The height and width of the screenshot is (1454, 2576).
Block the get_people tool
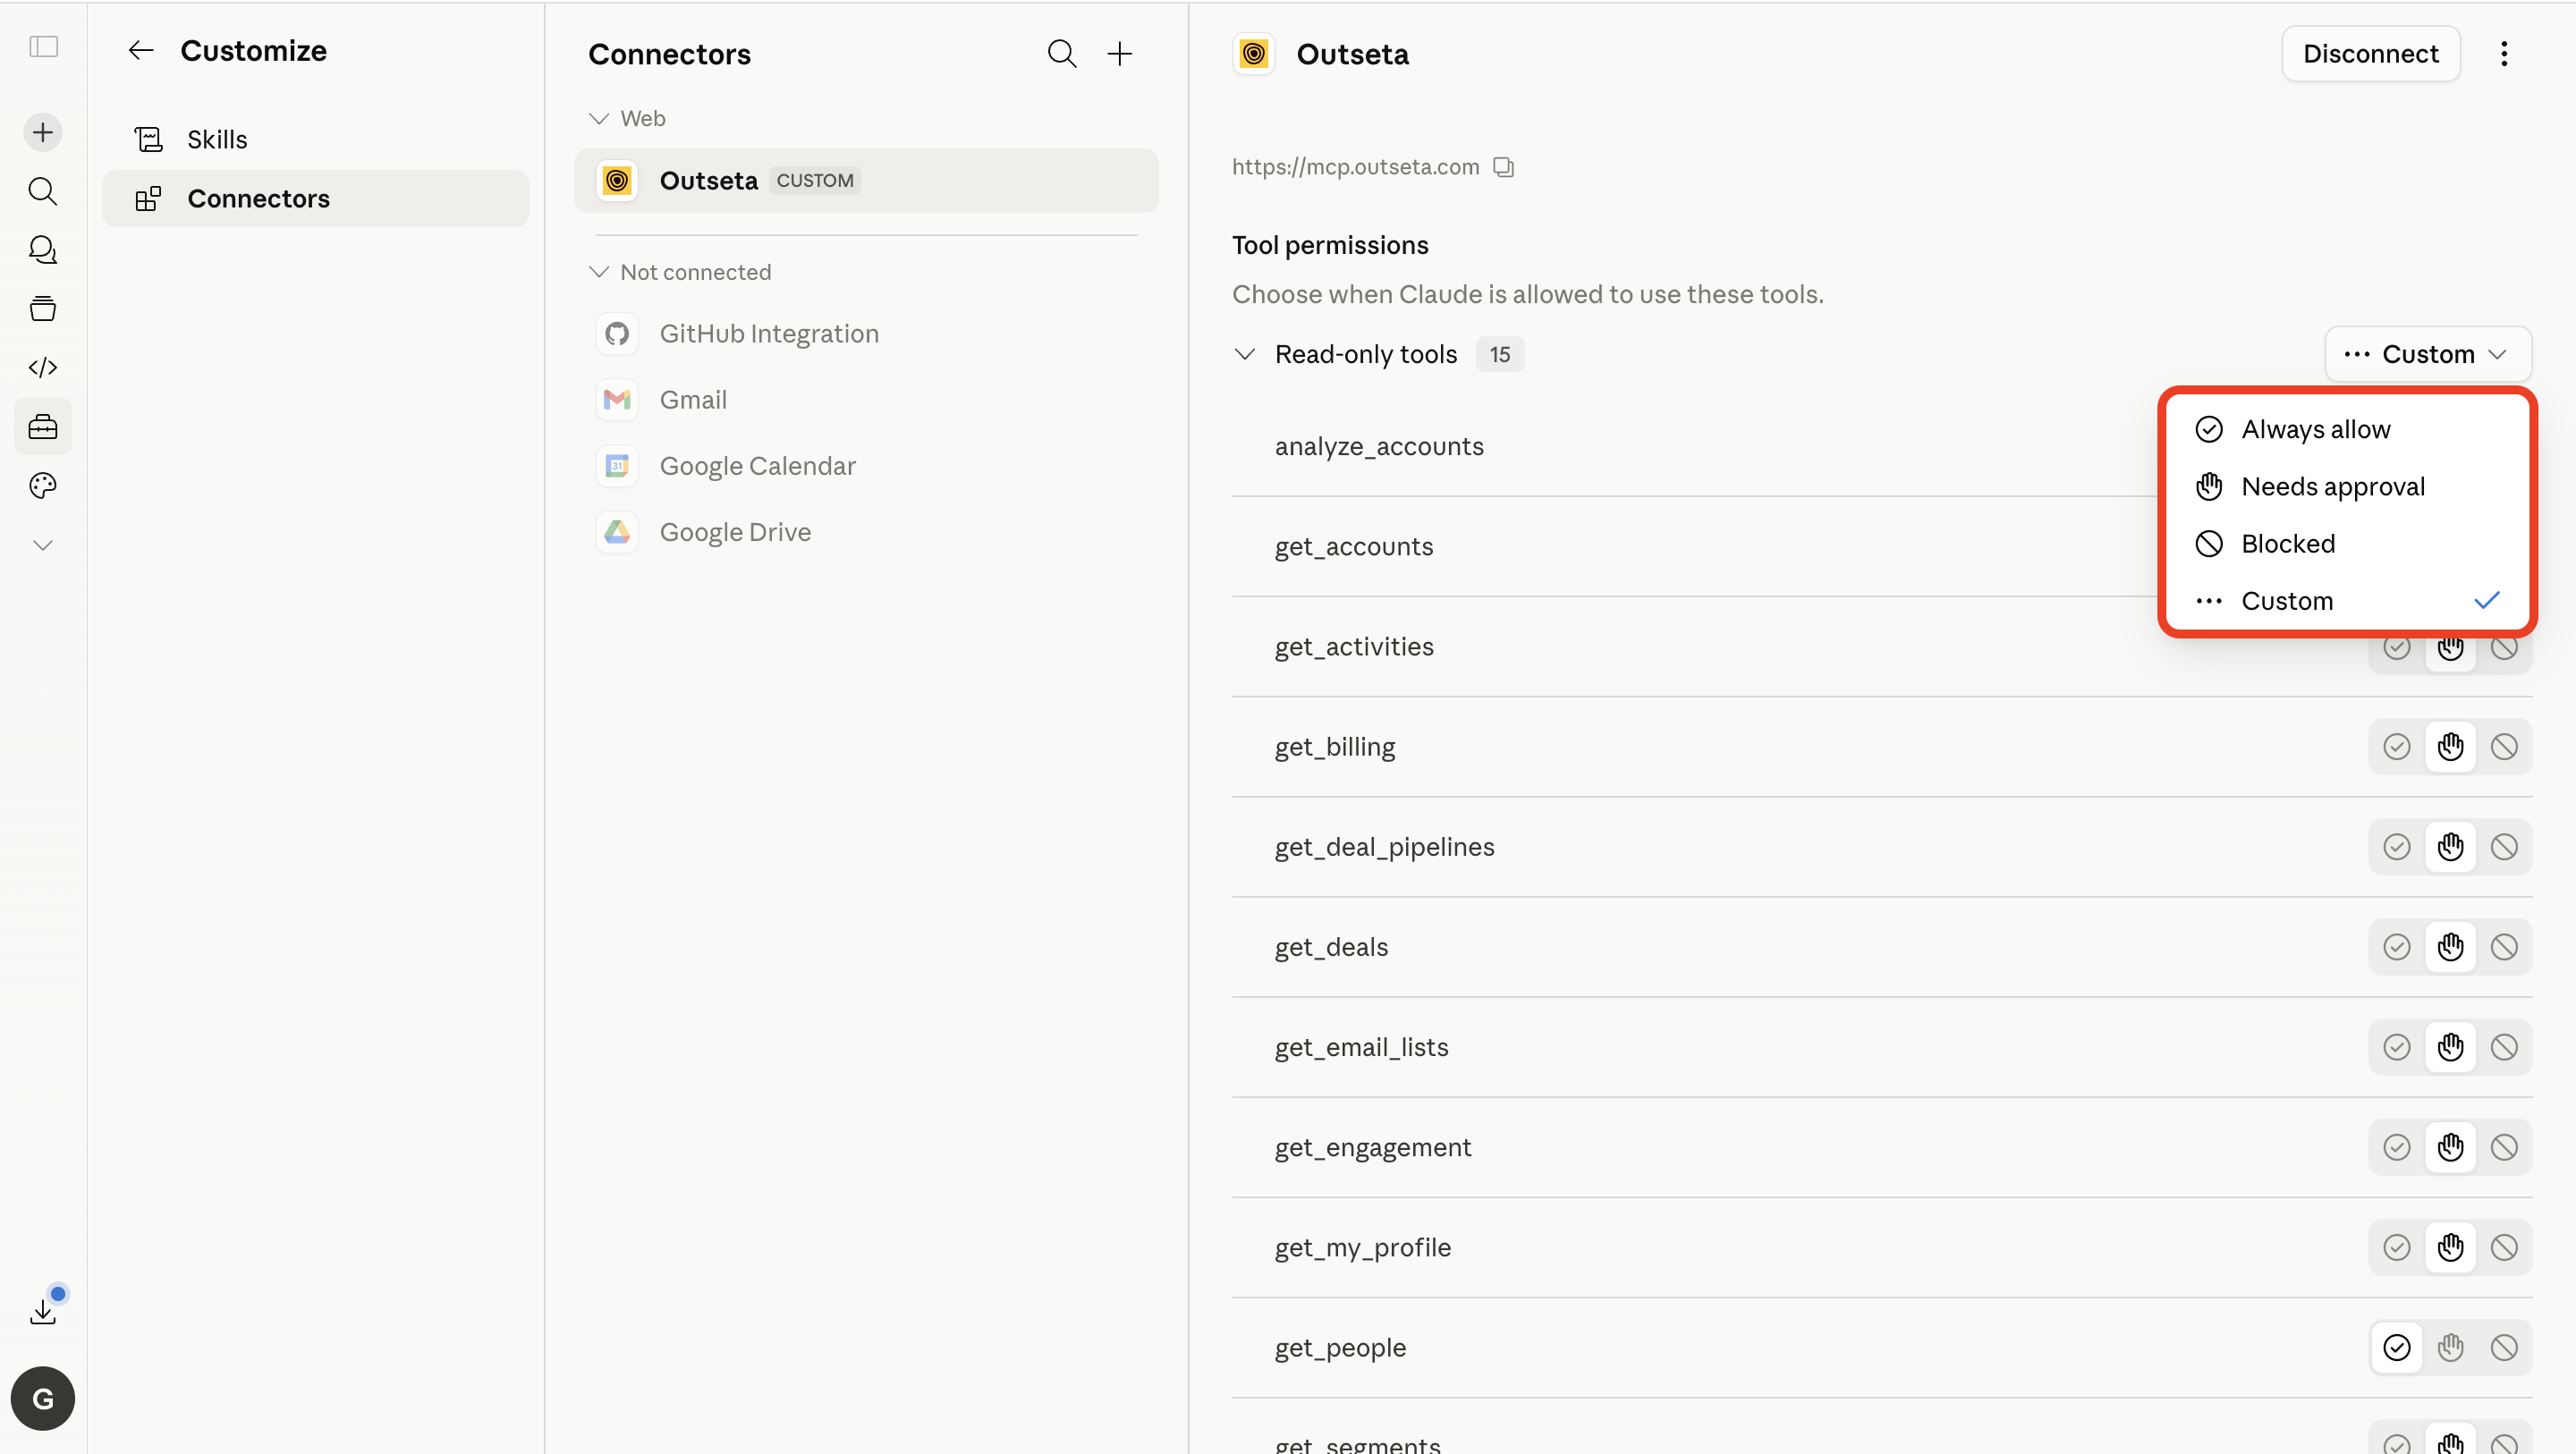[x=2504, y=1347]
